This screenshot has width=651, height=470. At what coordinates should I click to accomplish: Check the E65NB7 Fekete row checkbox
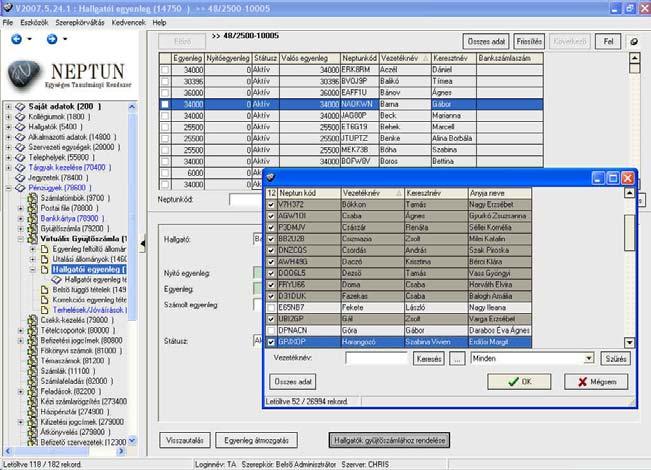(271, 308)
